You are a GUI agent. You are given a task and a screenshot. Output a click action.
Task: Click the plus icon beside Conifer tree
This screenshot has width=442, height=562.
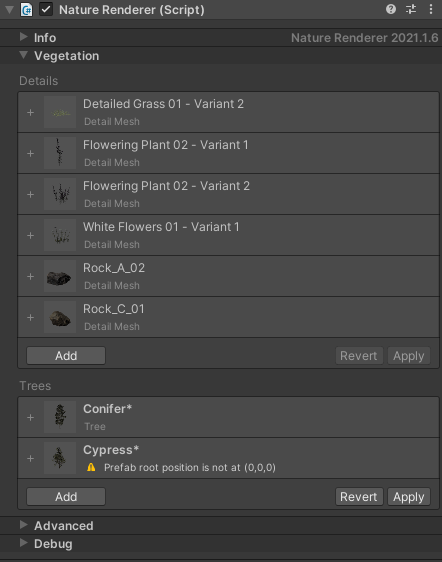30,418
